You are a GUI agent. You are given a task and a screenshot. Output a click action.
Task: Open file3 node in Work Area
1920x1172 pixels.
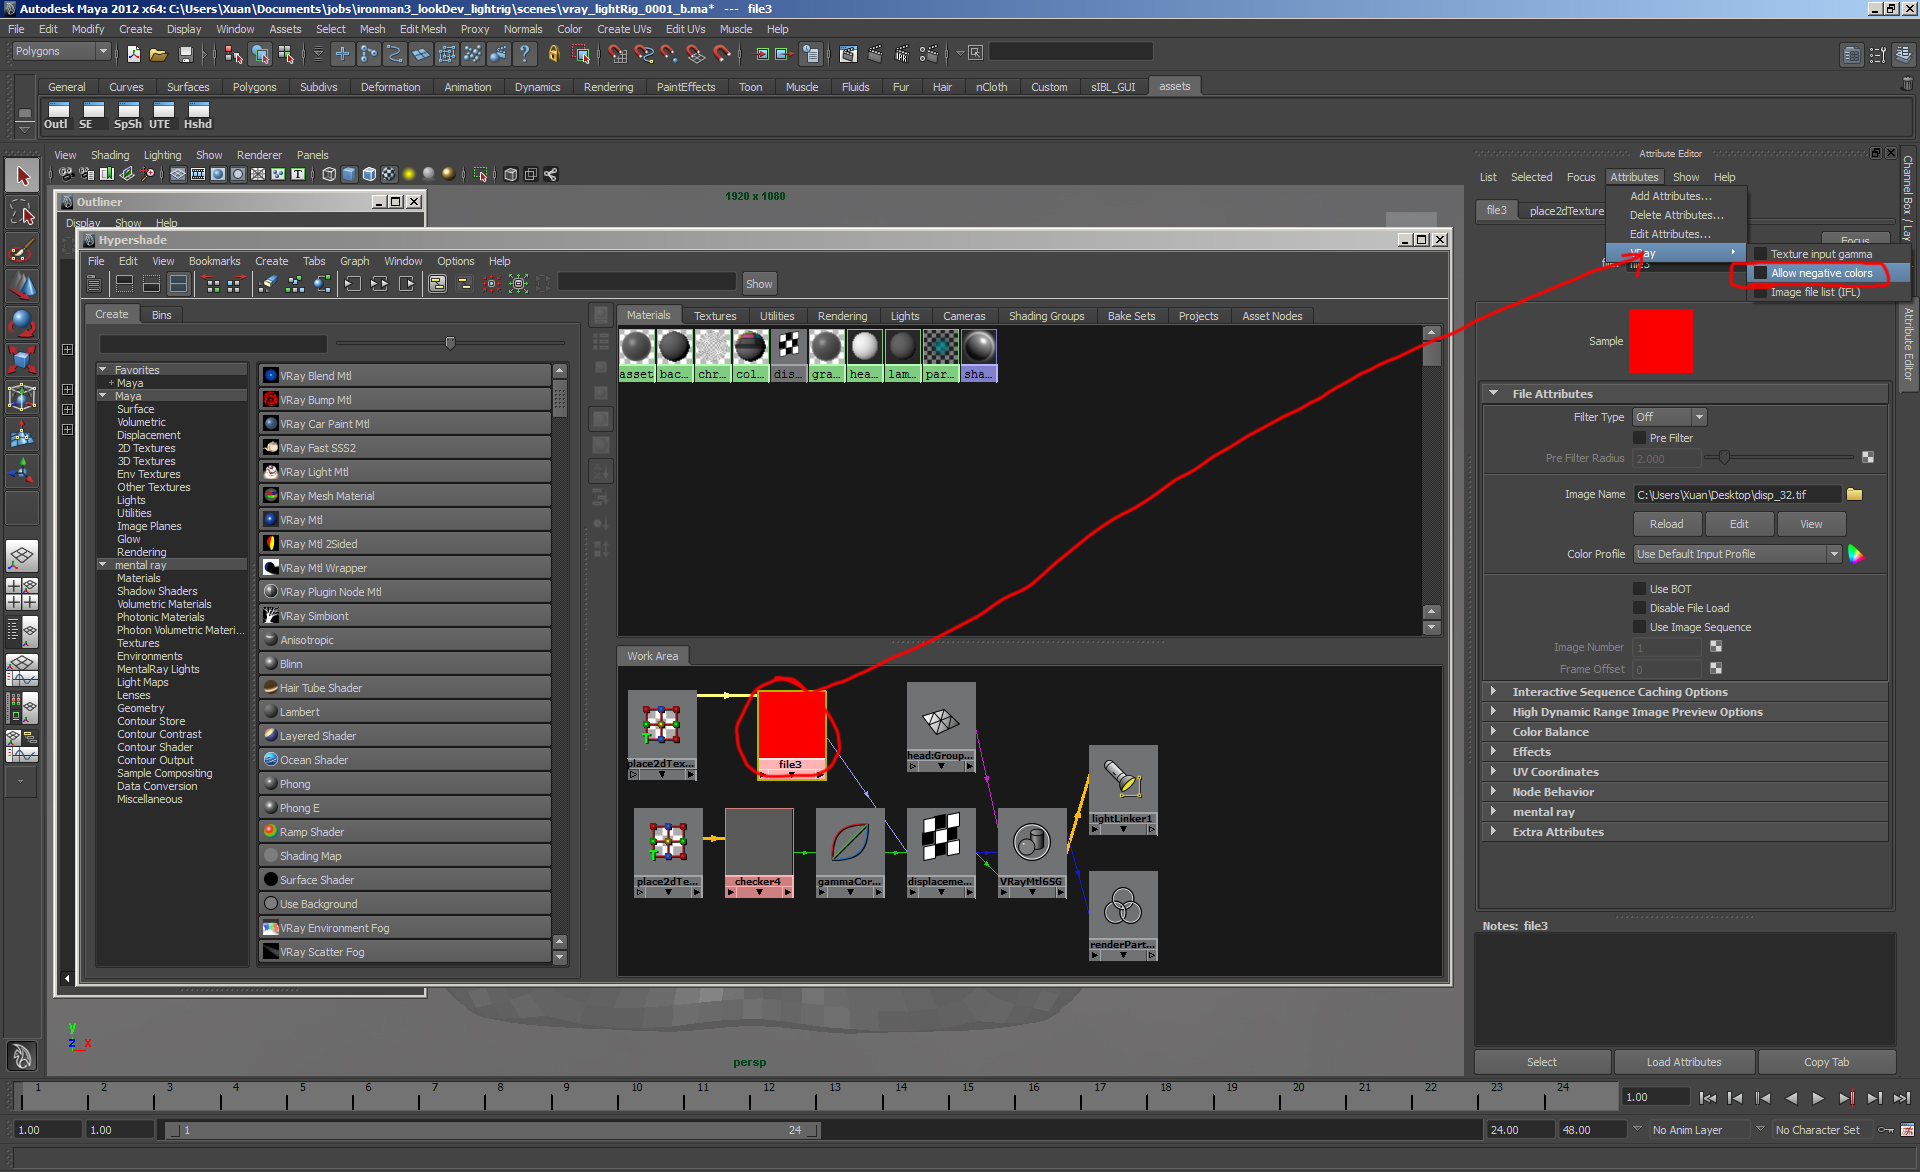[x=791, y=734]
